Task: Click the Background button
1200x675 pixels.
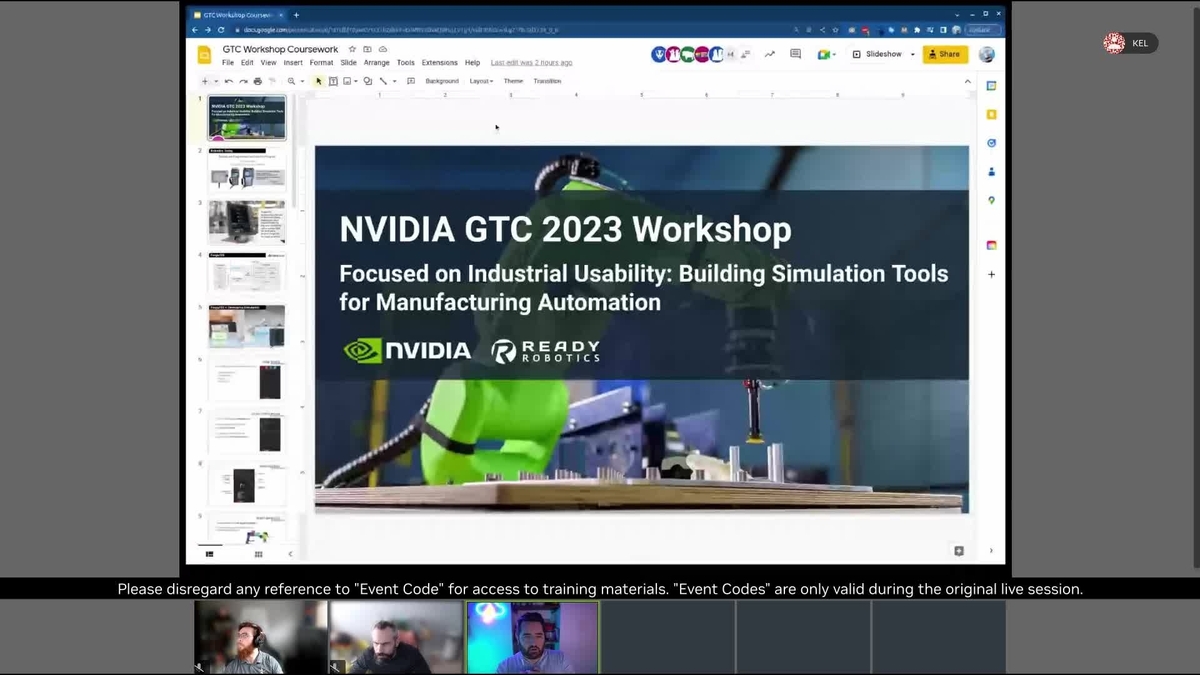Action: [x=442, y=81]
